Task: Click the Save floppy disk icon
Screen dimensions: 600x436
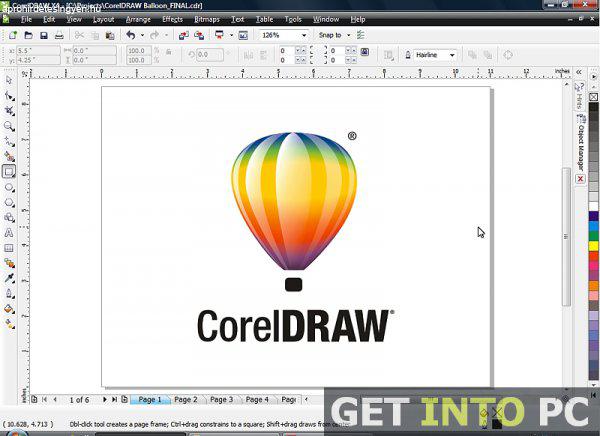Action: click(44, 35)
